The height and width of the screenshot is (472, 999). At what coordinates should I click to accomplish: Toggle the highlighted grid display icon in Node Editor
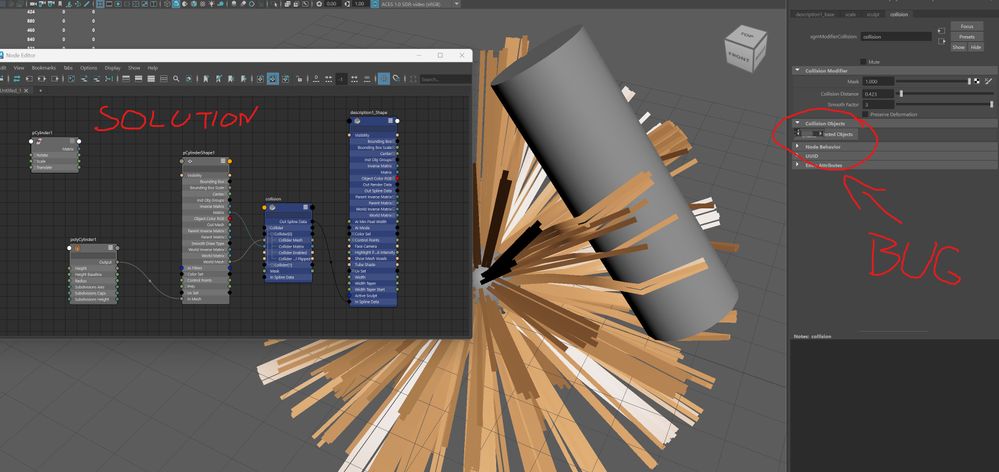pyautogui.click(x=384, y=79)
